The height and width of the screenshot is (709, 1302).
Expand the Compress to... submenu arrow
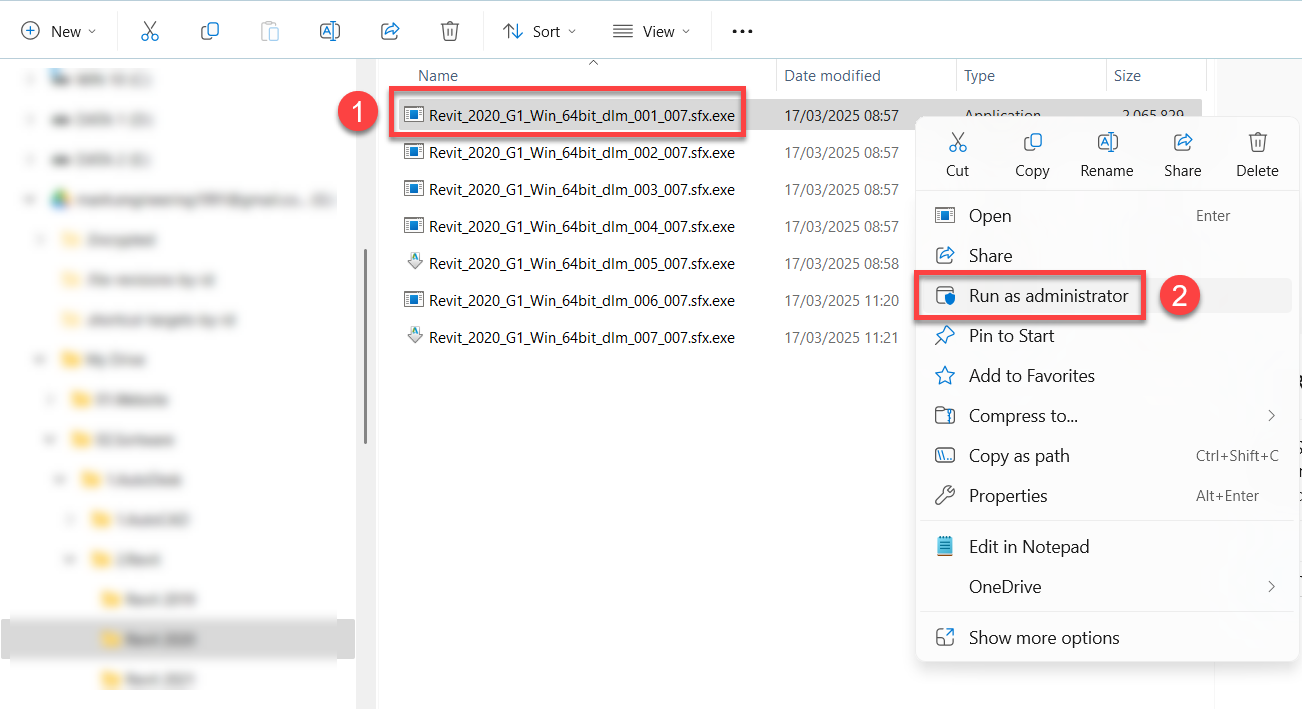pyautogui.click(x=1271, y=416)
